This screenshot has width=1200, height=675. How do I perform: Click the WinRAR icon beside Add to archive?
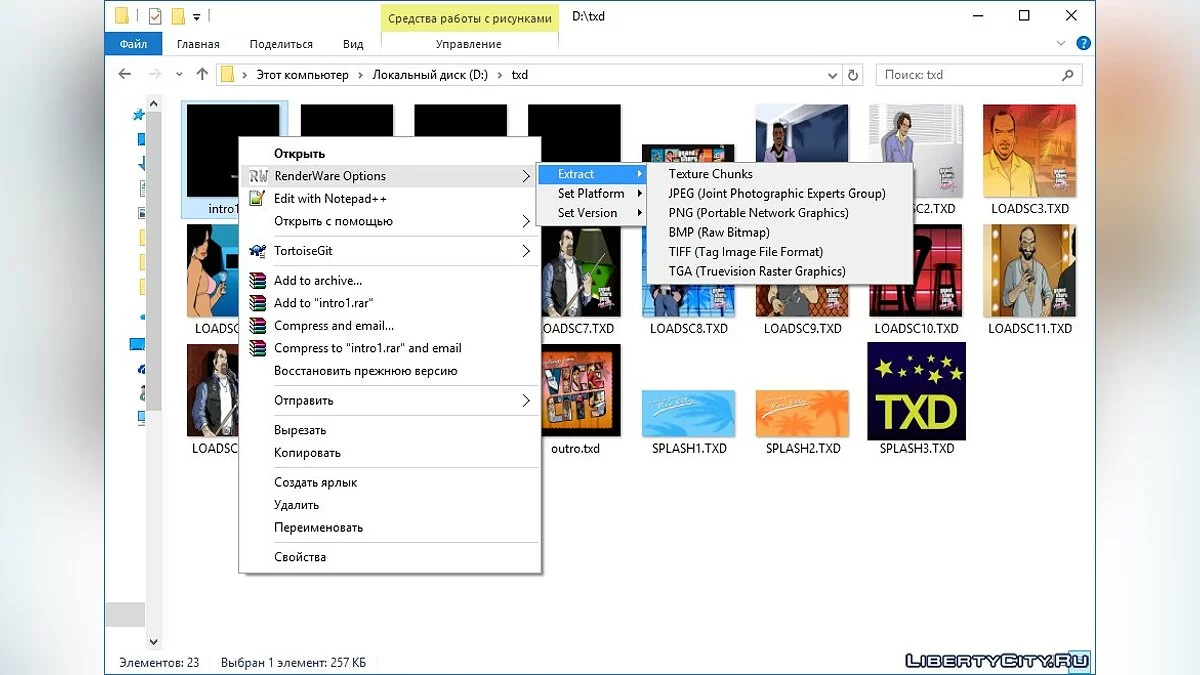click(x=257, y=281)
